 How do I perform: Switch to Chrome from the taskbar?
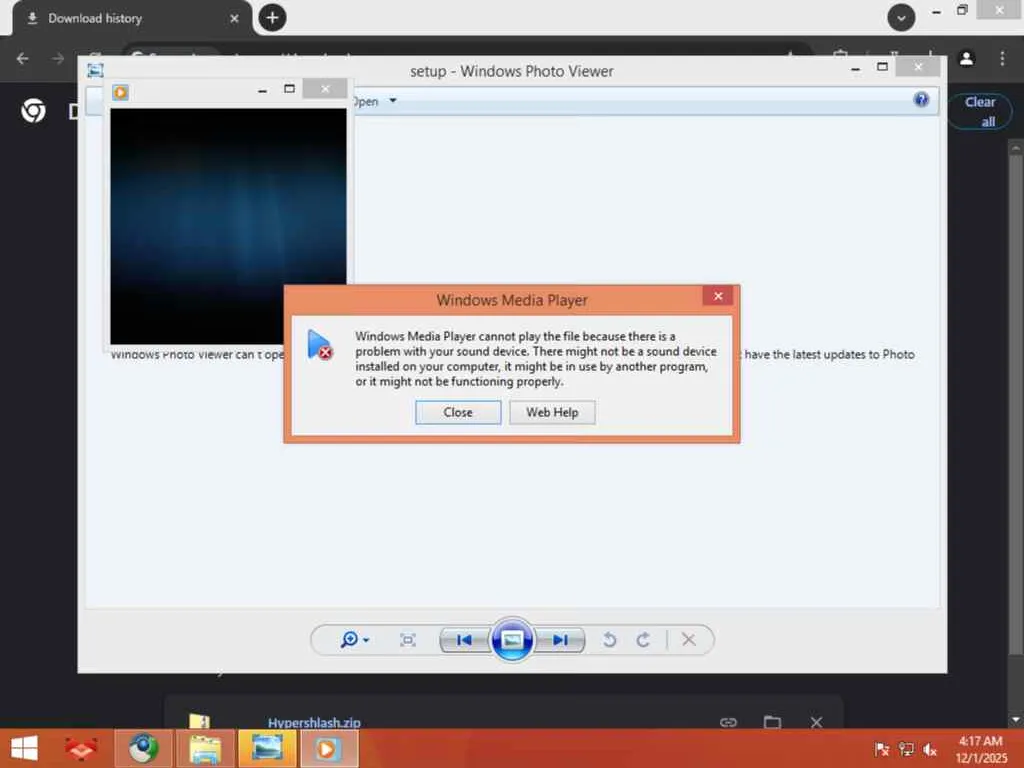pos(144,748)
